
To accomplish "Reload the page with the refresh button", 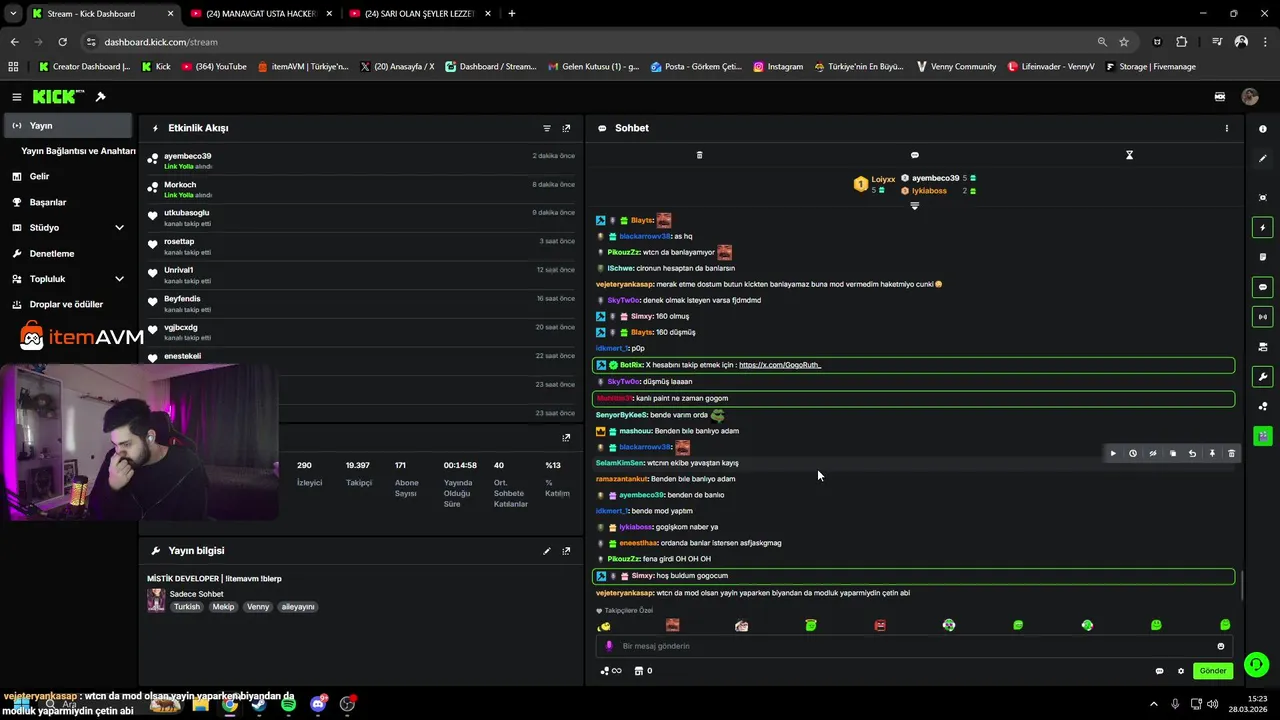I will (62, 42).
